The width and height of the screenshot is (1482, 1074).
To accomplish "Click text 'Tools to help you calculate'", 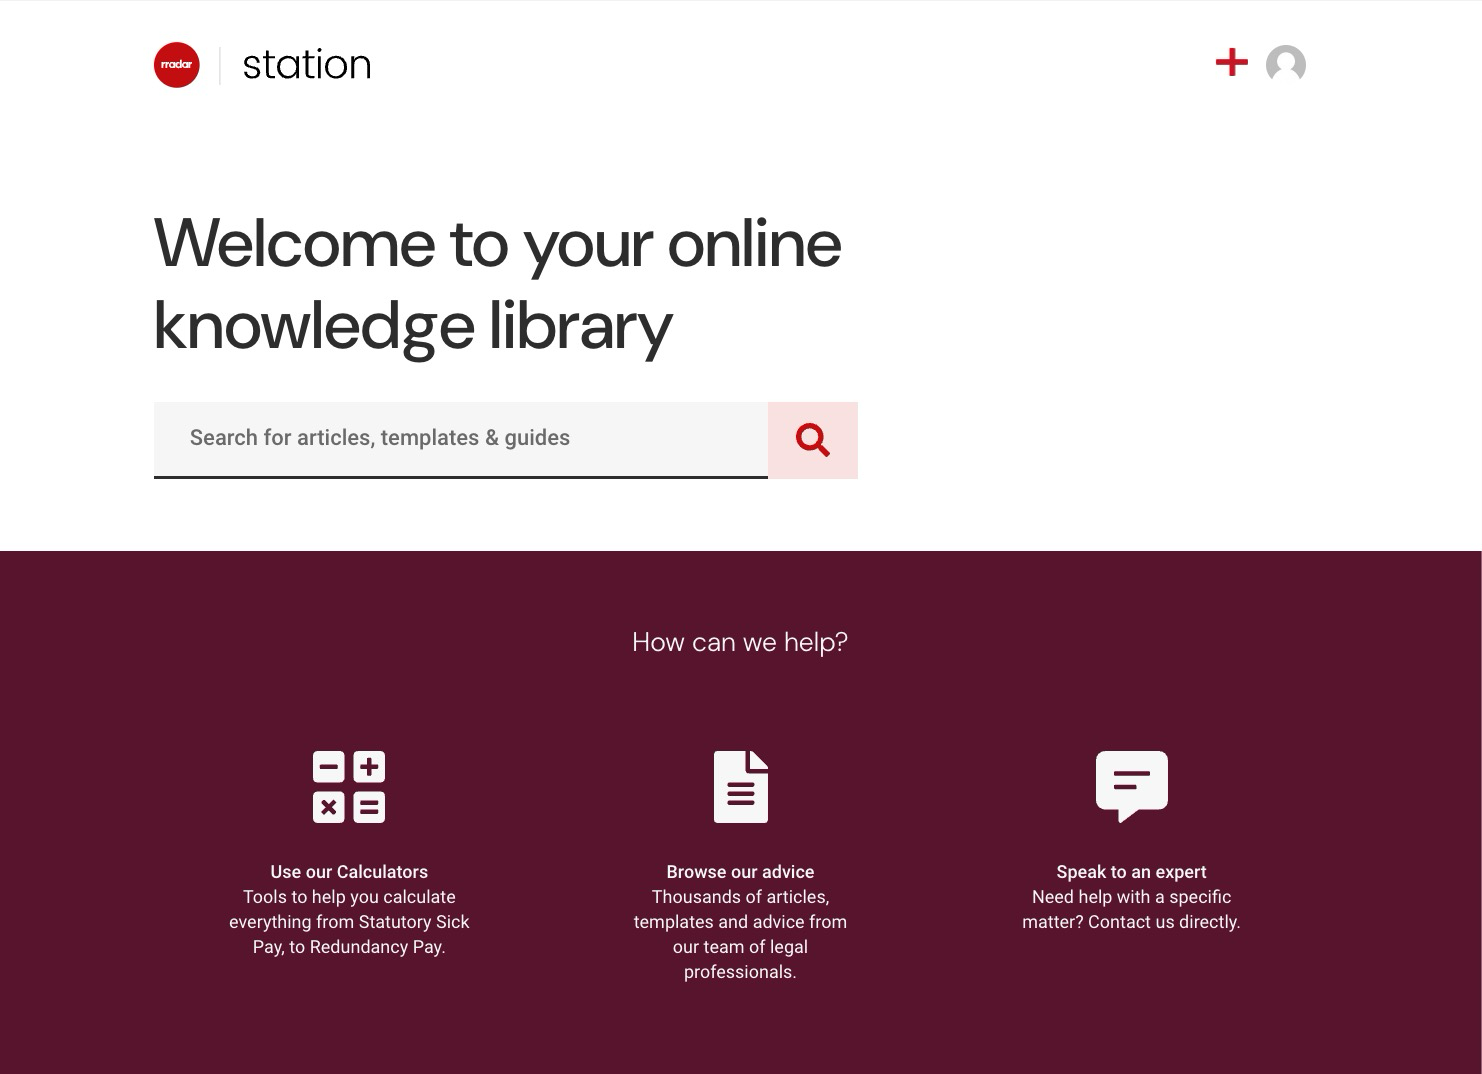I will click(x=349, y=897).
